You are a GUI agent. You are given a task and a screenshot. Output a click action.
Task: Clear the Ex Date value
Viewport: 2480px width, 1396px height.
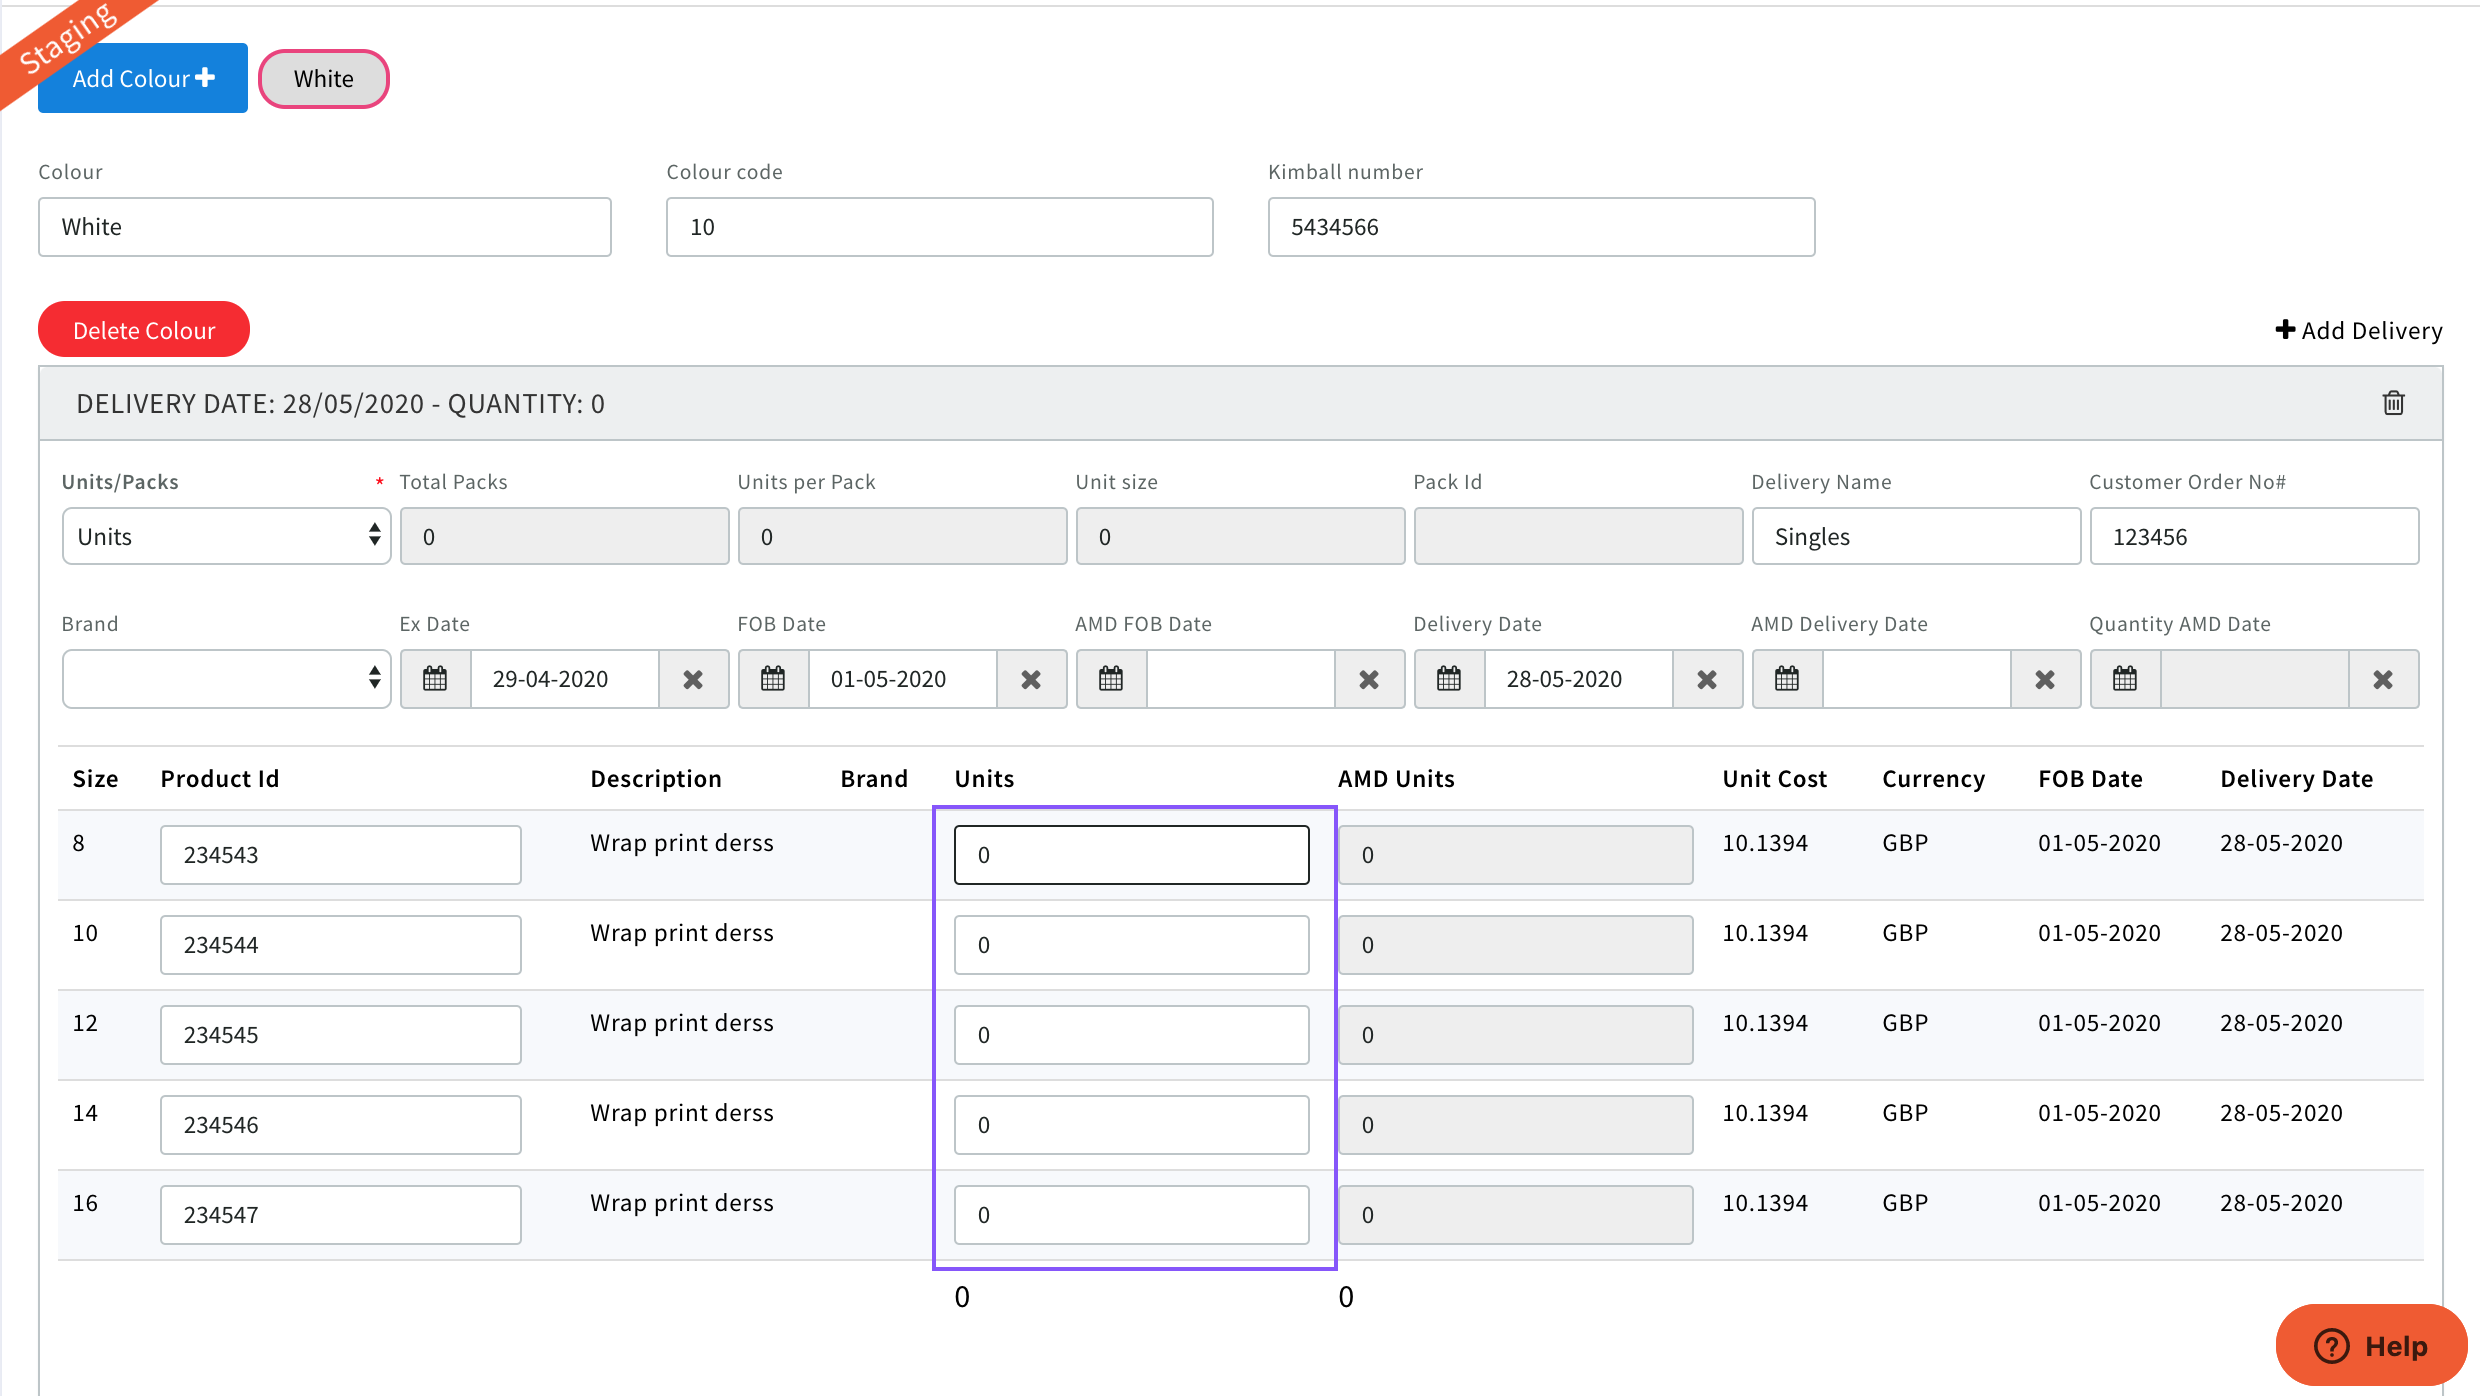693,679
